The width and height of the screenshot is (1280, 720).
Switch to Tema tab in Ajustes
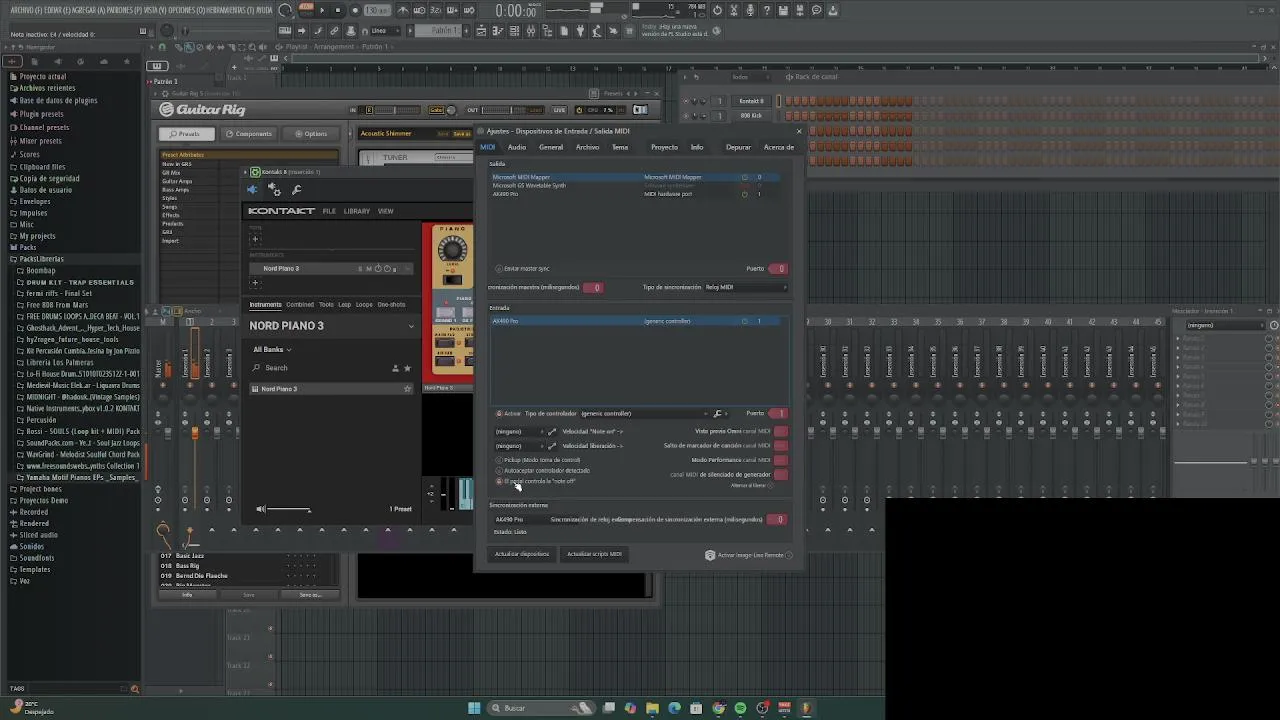(x=620, y=147)
